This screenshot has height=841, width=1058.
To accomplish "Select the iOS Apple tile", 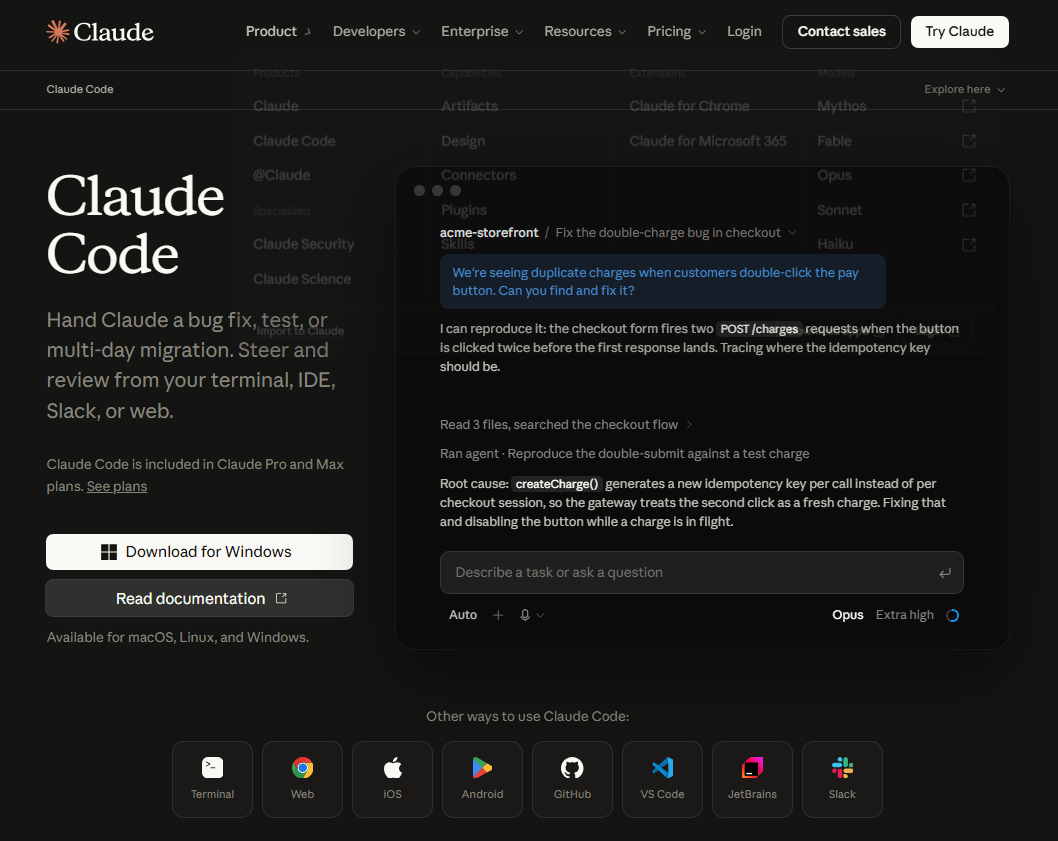I will pyautogui.click(x=392, y=780).
